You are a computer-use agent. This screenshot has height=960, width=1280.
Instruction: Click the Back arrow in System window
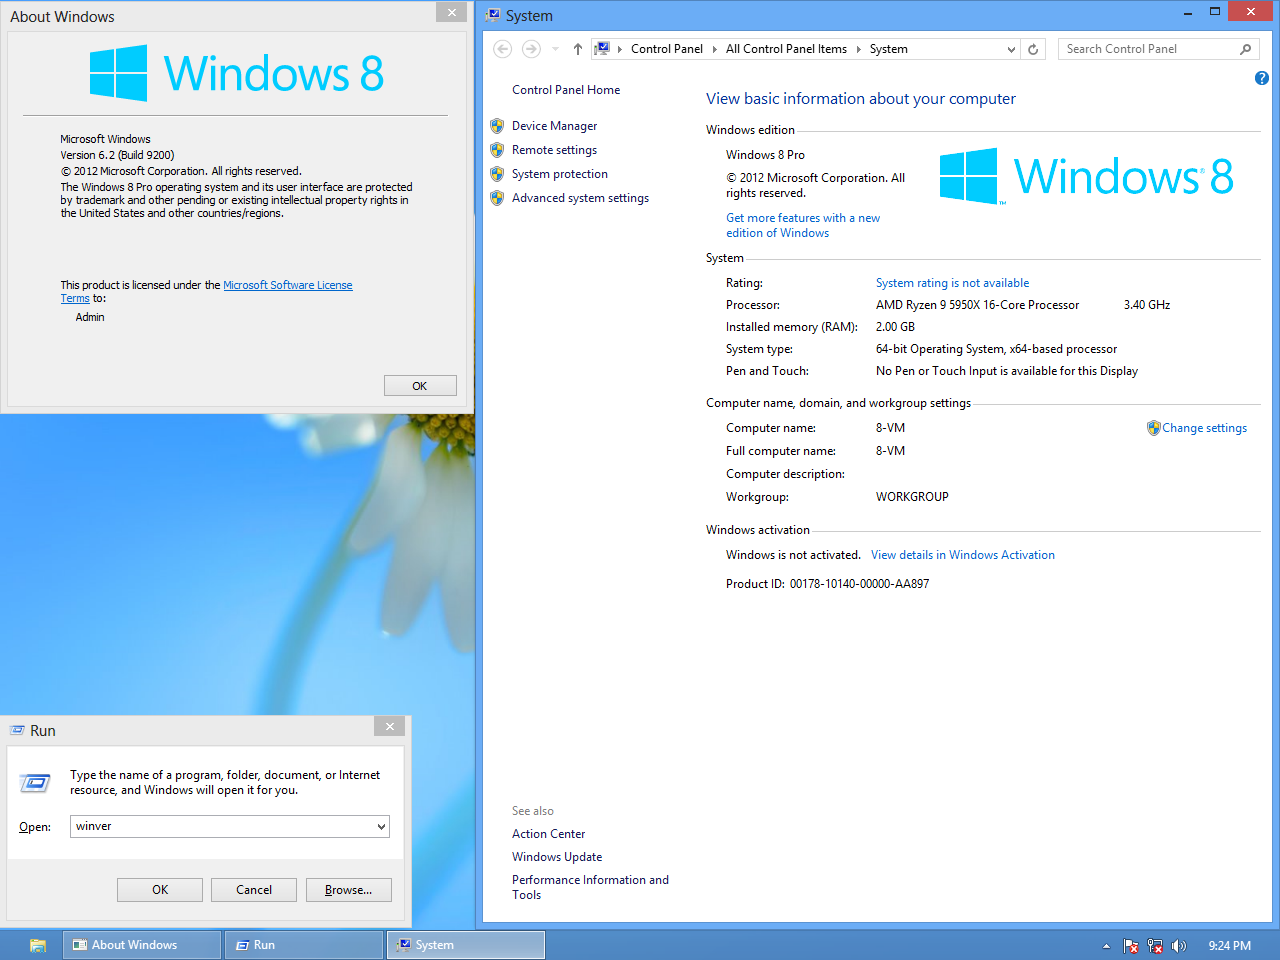[503, 49]
